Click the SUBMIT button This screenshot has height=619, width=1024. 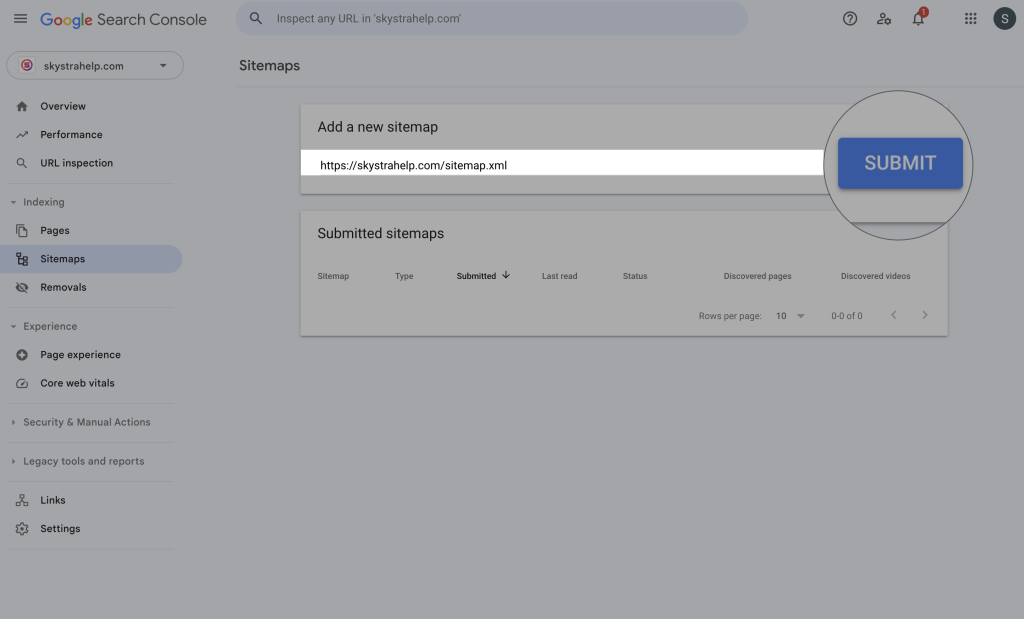click(900, 163)
